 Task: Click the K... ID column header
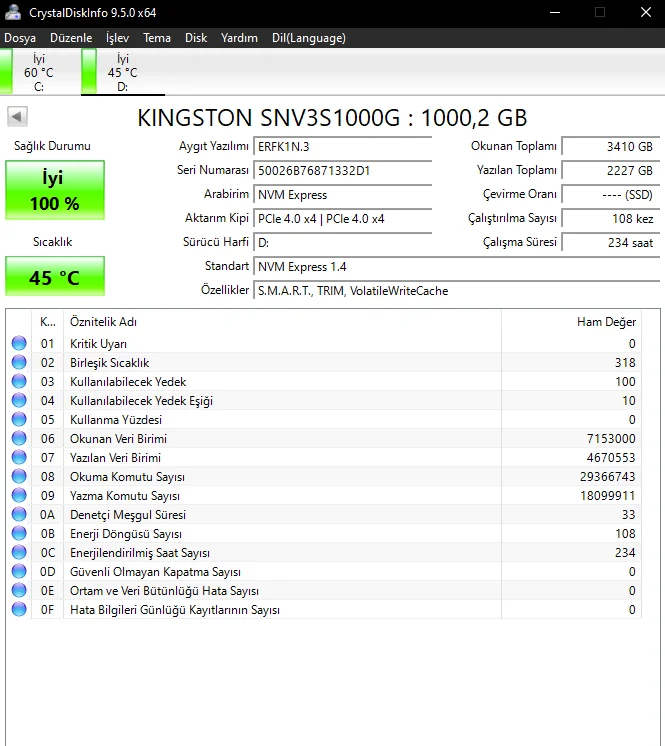point(48,322)
